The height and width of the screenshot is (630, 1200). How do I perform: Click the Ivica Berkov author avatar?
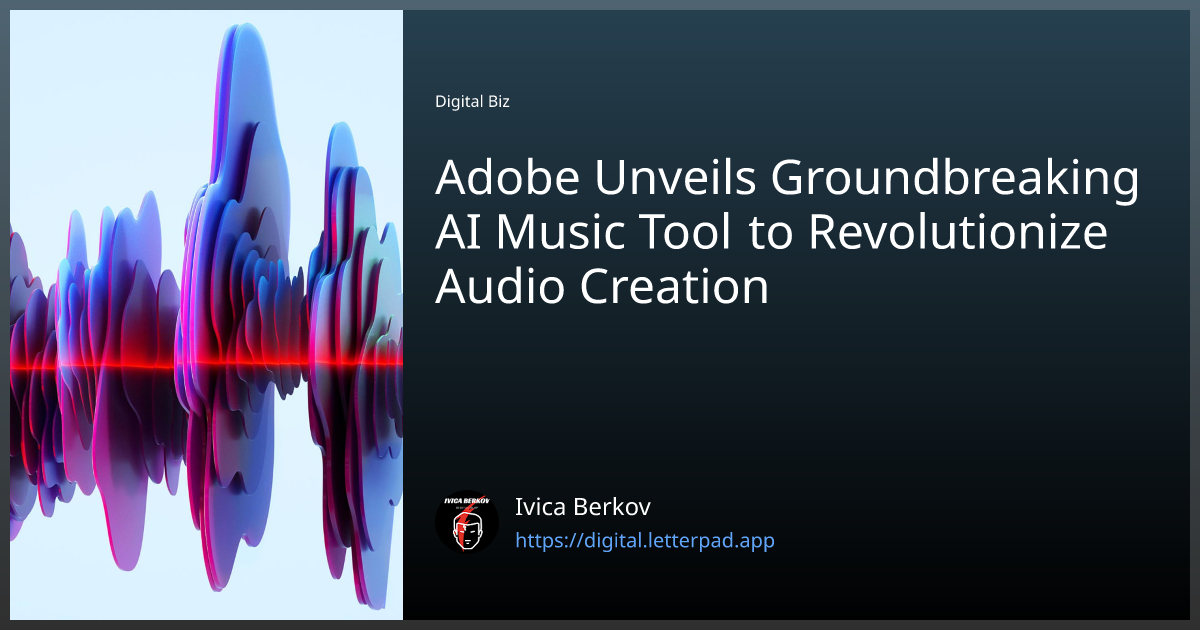[467, 523]
